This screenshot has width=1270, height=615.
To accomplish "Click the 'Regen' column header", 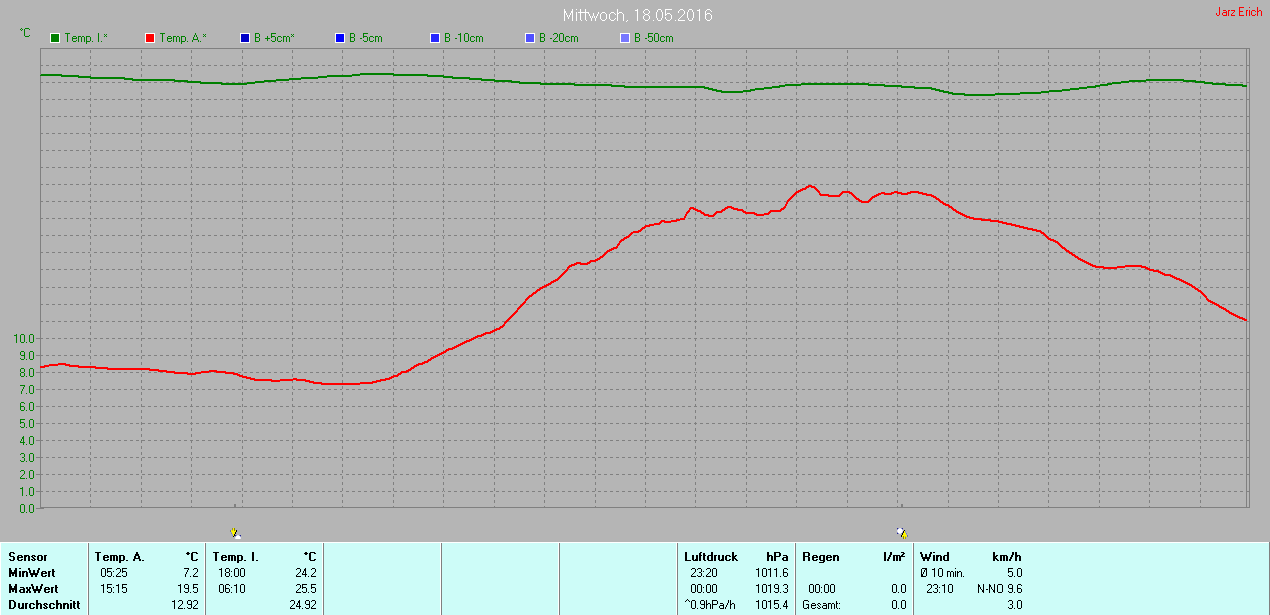I will [x=821, y=557].
